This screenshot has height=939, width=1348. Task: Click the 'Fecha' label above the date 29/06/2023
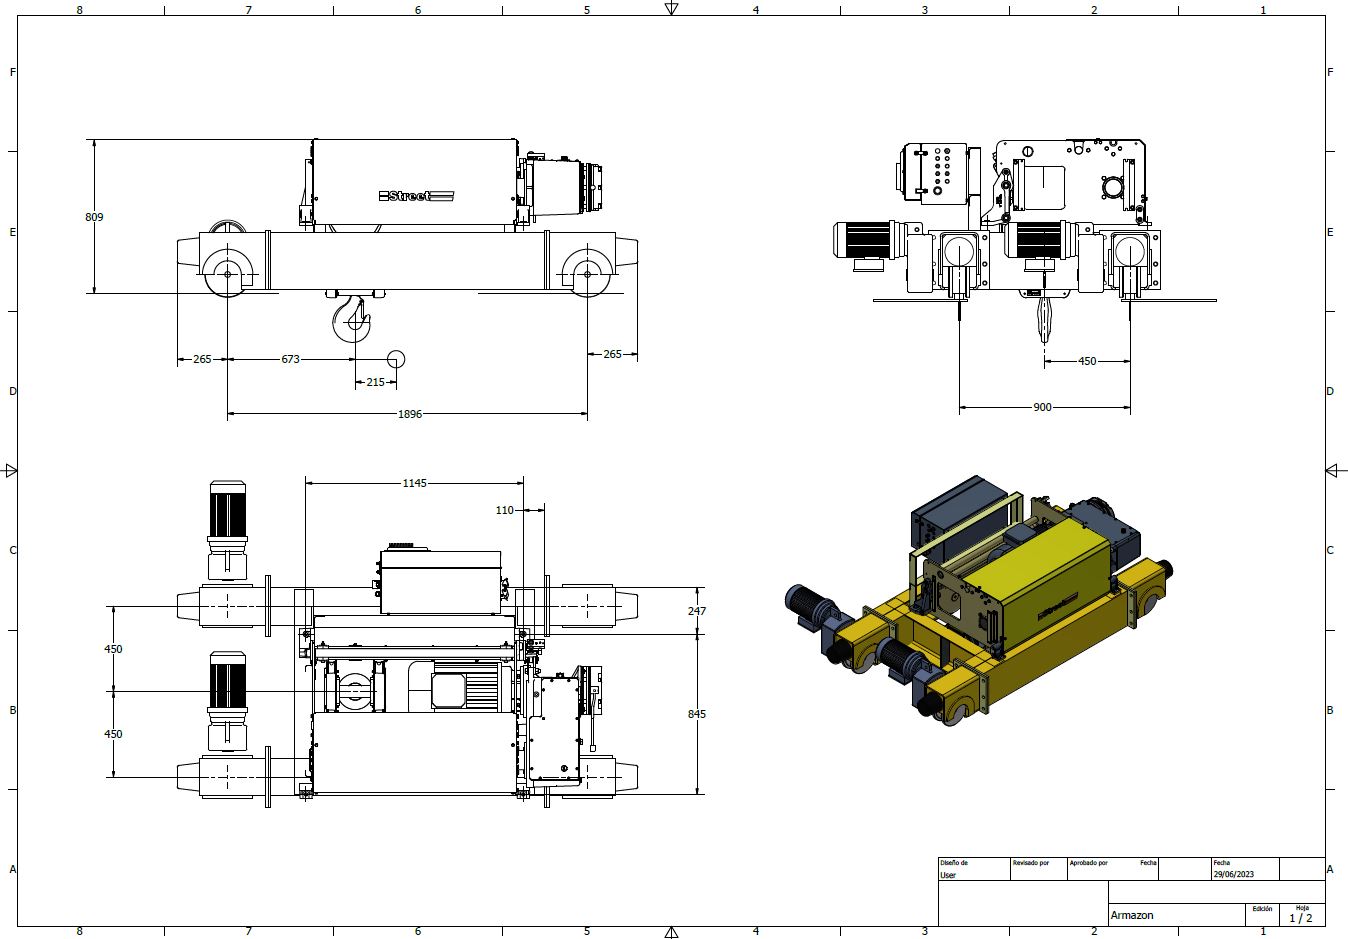point(1221,862)
